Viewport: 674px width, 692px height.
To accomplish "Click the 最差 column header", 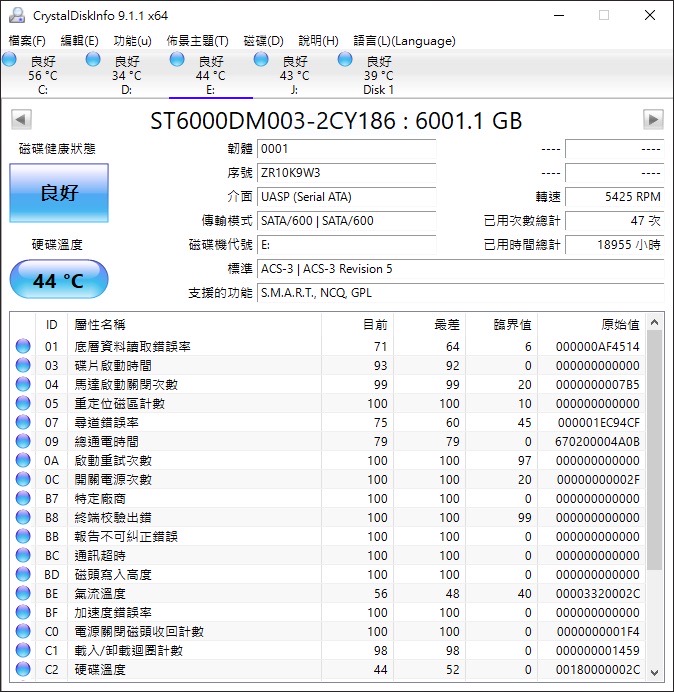I will 429,325.
